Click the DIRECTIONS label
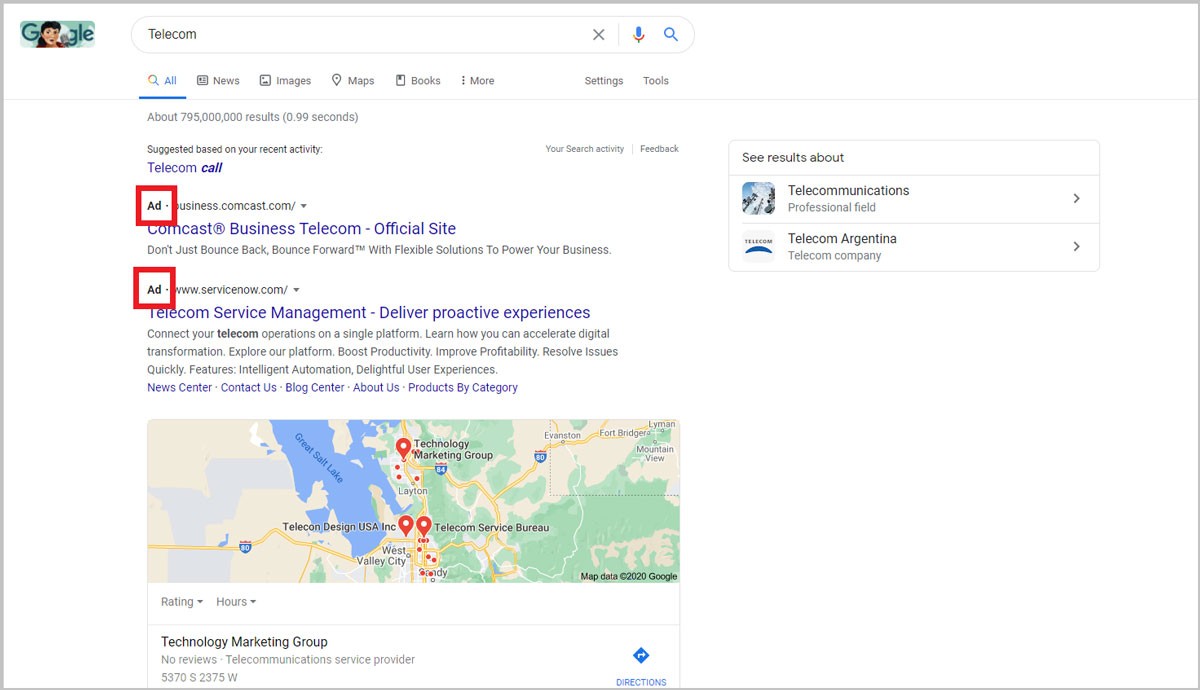The image size is (1200, 690). coord(641,682)
